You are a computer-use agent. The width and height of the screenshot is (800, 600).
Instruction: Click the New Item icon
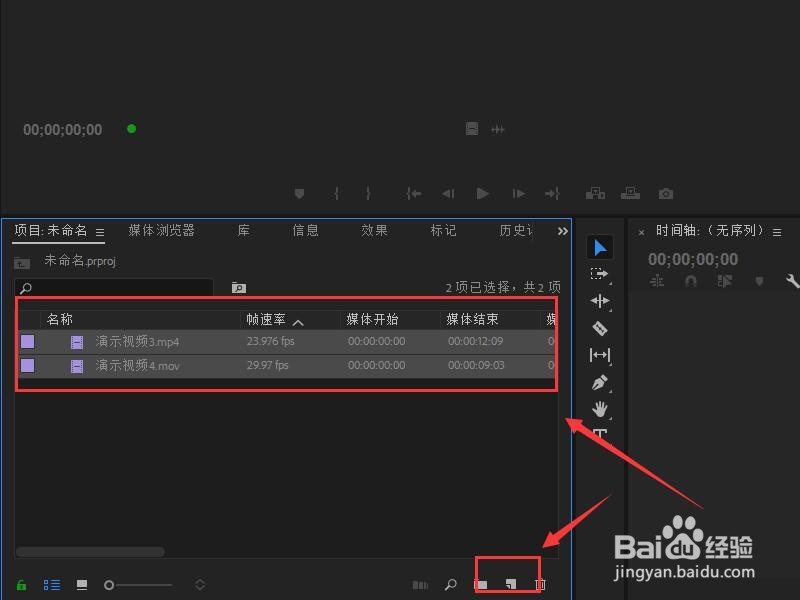(511, 585)
